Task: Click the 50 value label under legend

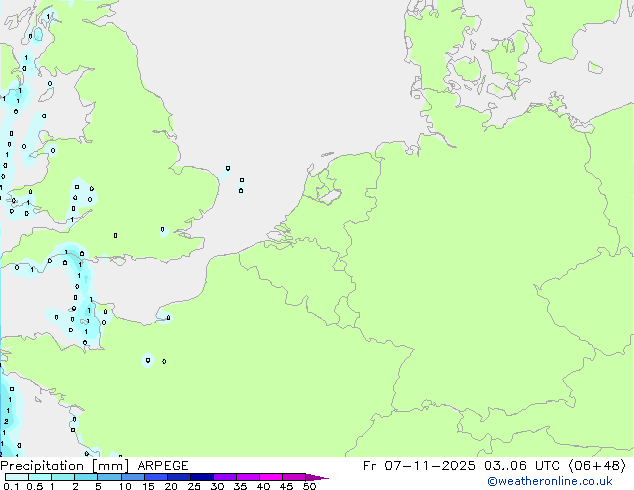Action: (x=309, y=487)
